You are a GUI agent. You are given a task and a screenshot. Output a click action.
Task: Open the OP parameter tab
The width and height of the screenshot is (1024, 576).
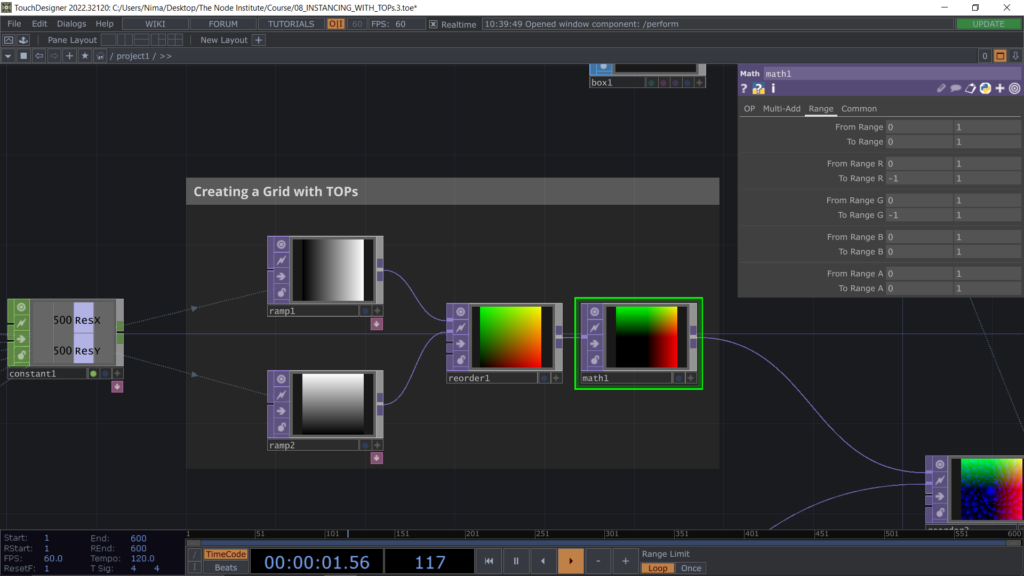[x=749, y=109]
